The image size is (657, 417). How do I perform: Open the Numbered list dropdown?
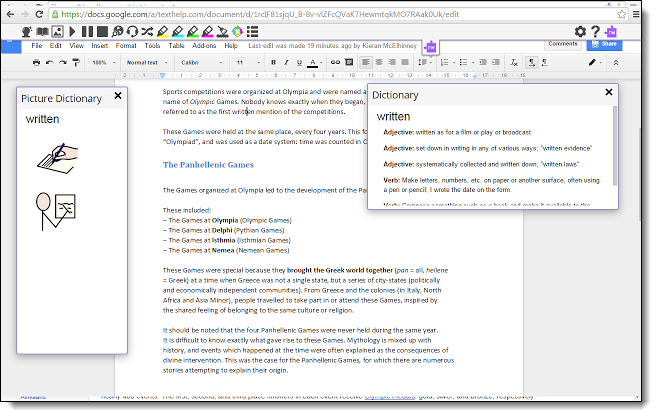(x=447, y=62)
